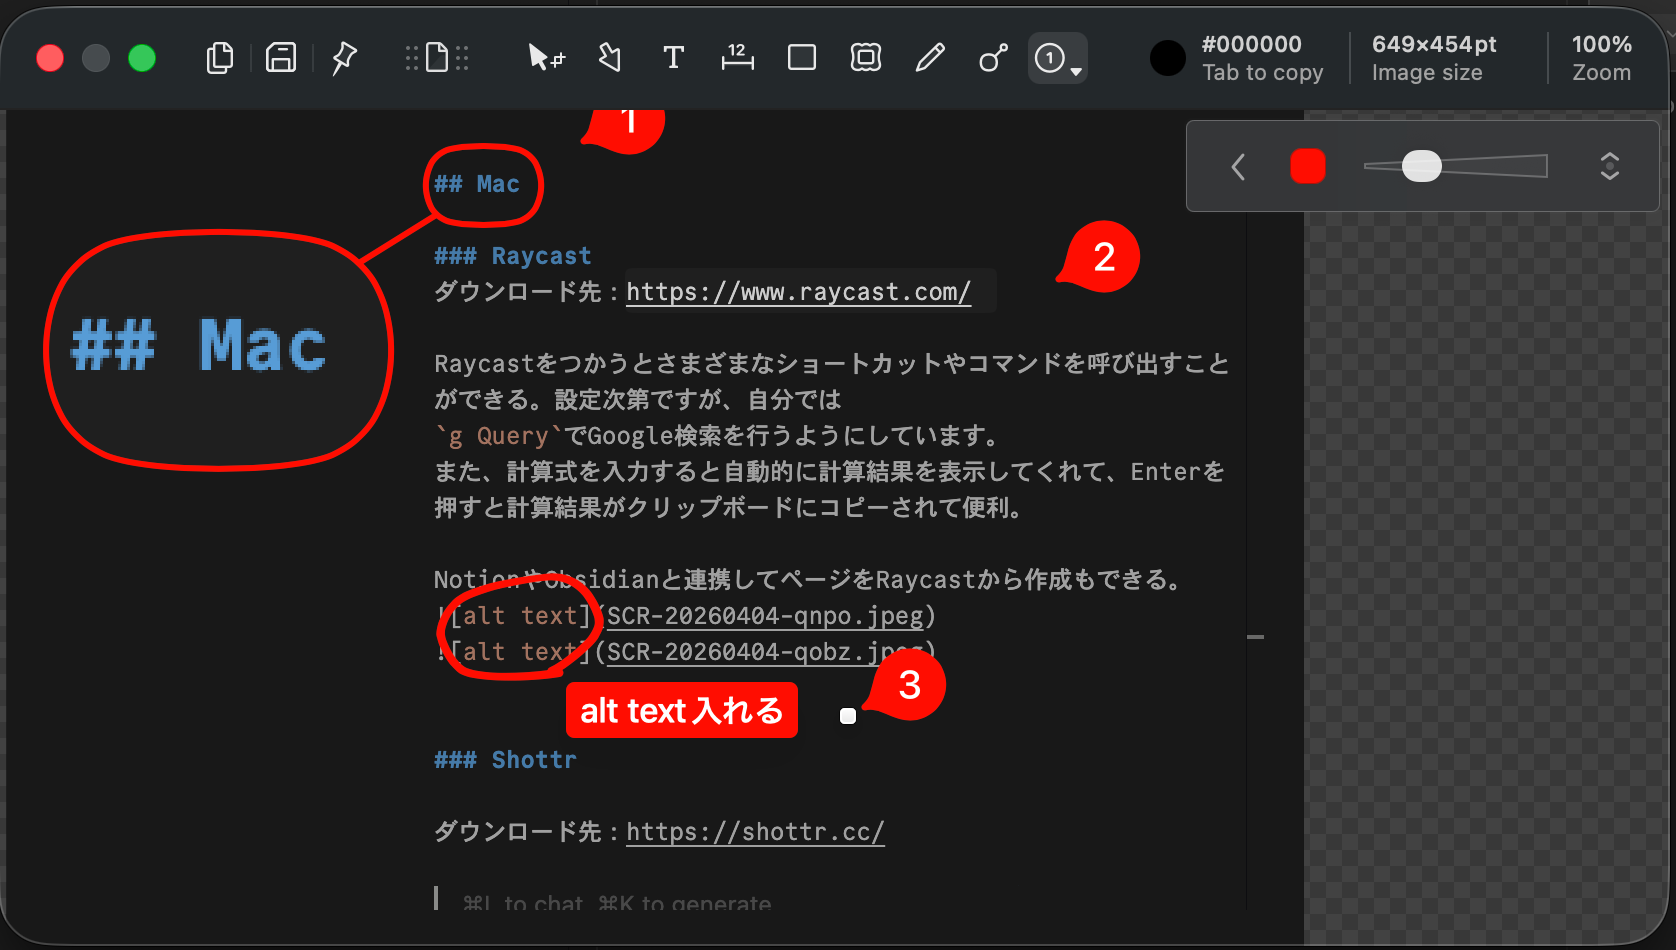Click the shottr.cc link text
Screen dimensions: 1676x950
point(755,831)
